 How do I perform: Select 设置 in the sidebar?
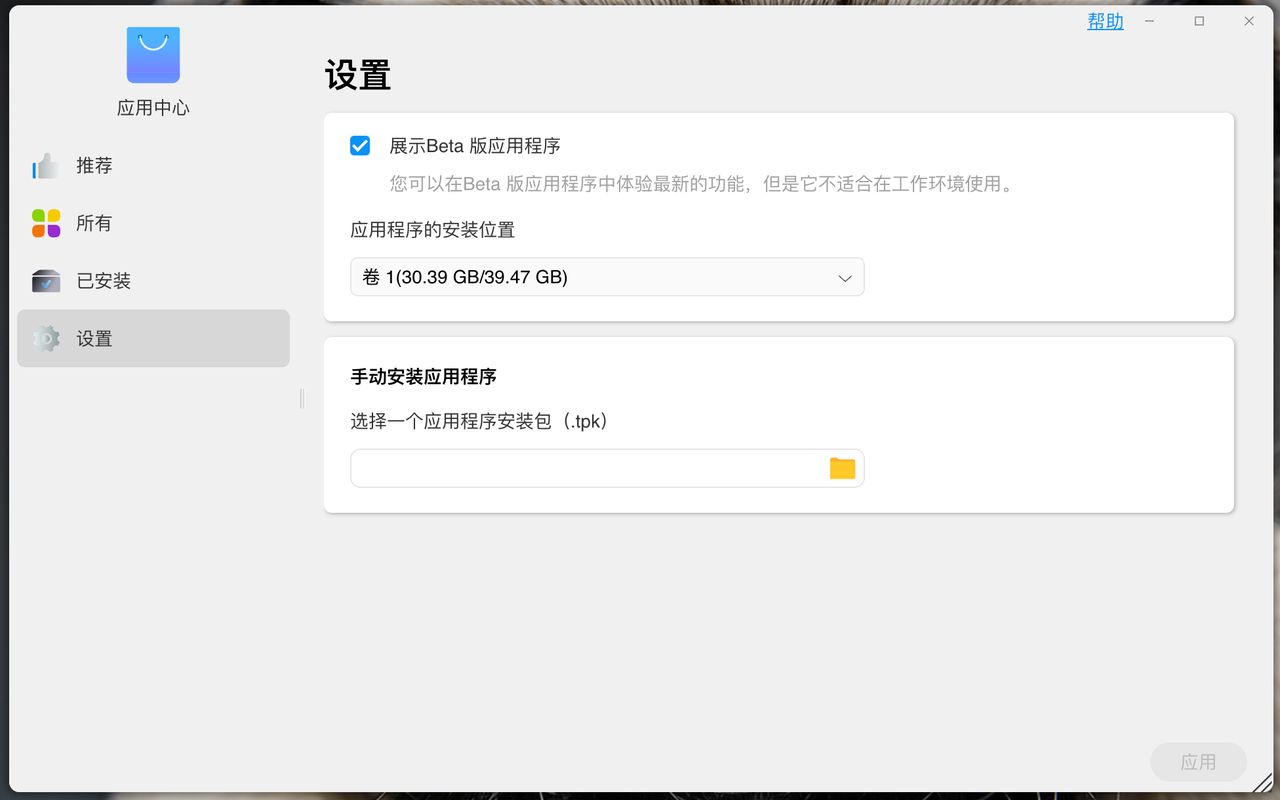[x=94, y=339]
